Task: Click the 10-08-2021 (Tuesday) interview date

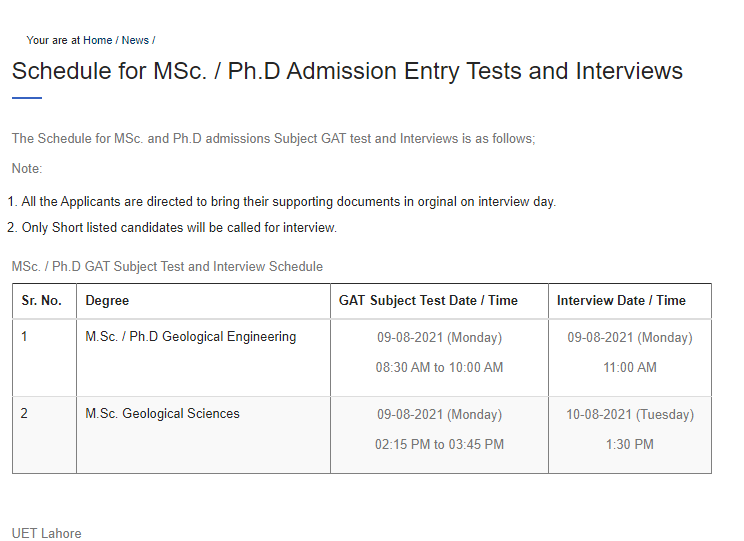Action: [x=630, y=414]
